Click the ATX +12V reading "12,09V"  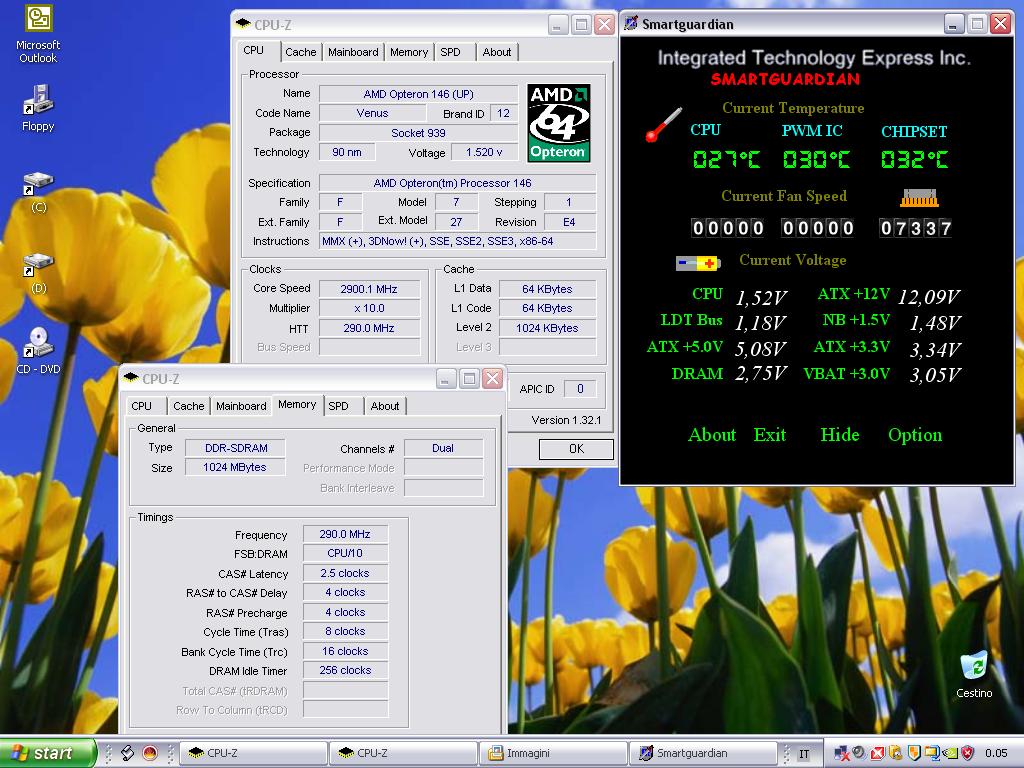click(929, 298)
